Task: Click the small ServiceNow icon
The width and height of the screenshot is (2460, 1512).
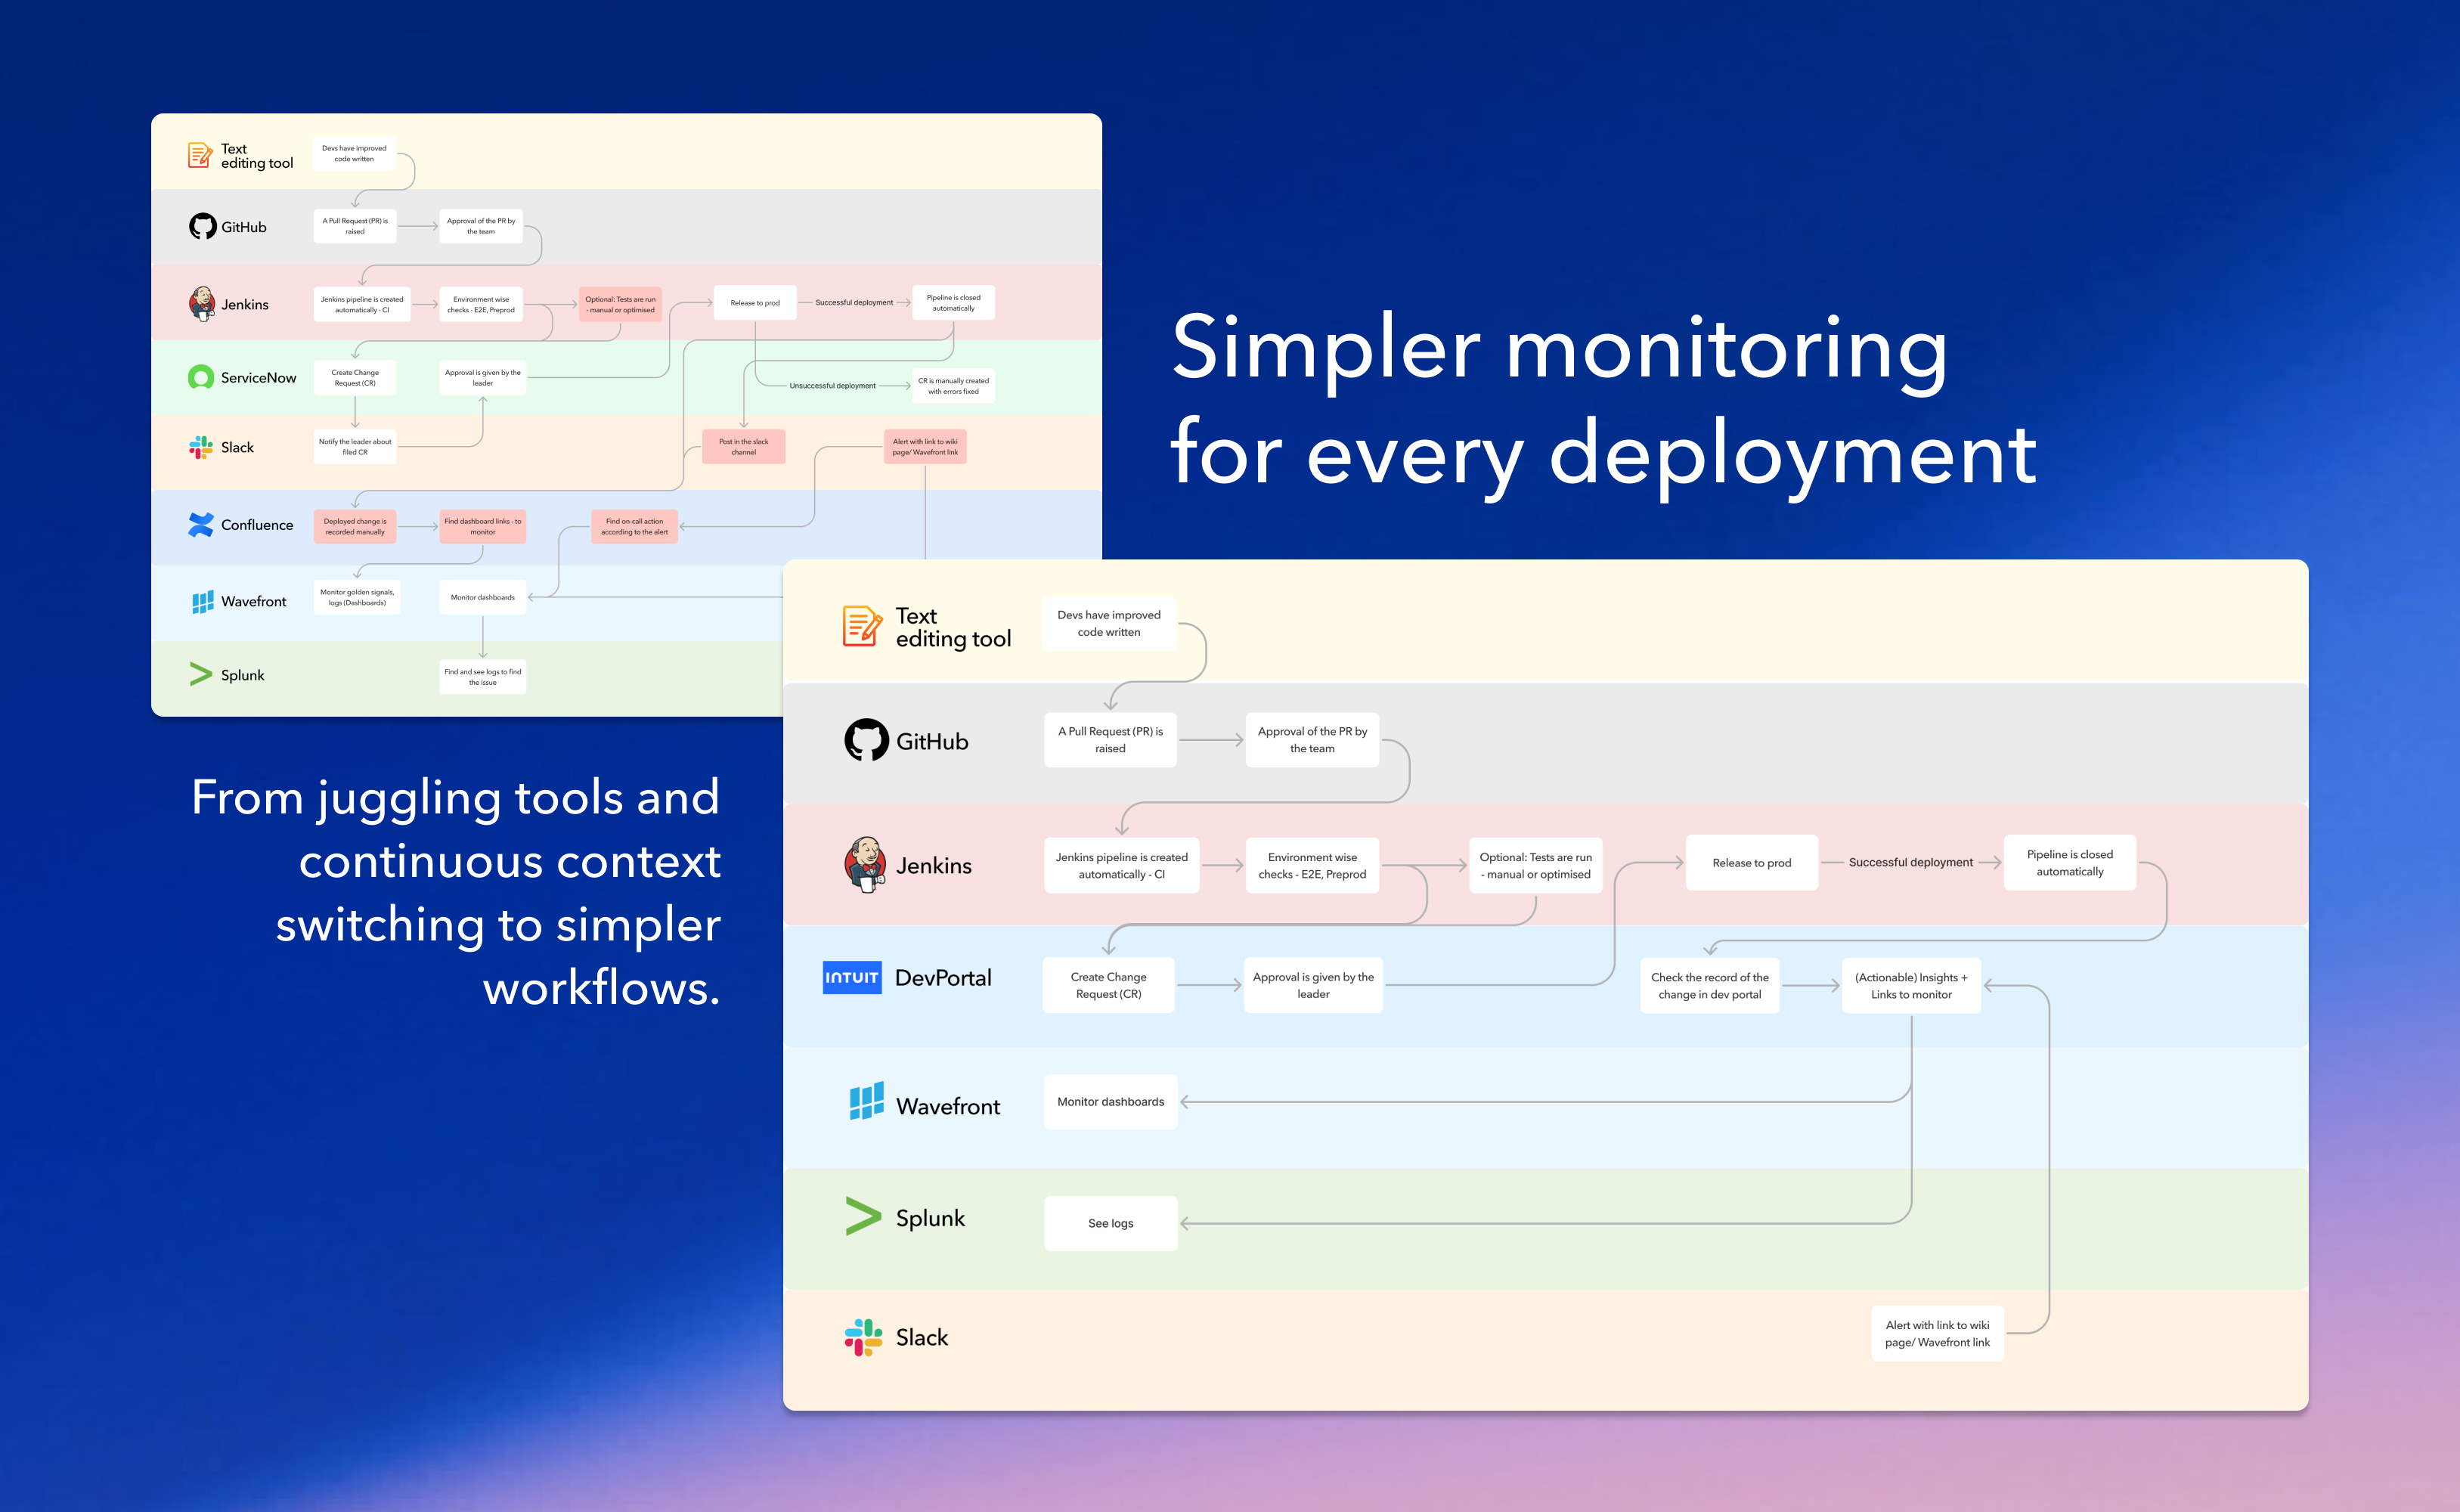Action: [201, 377]
